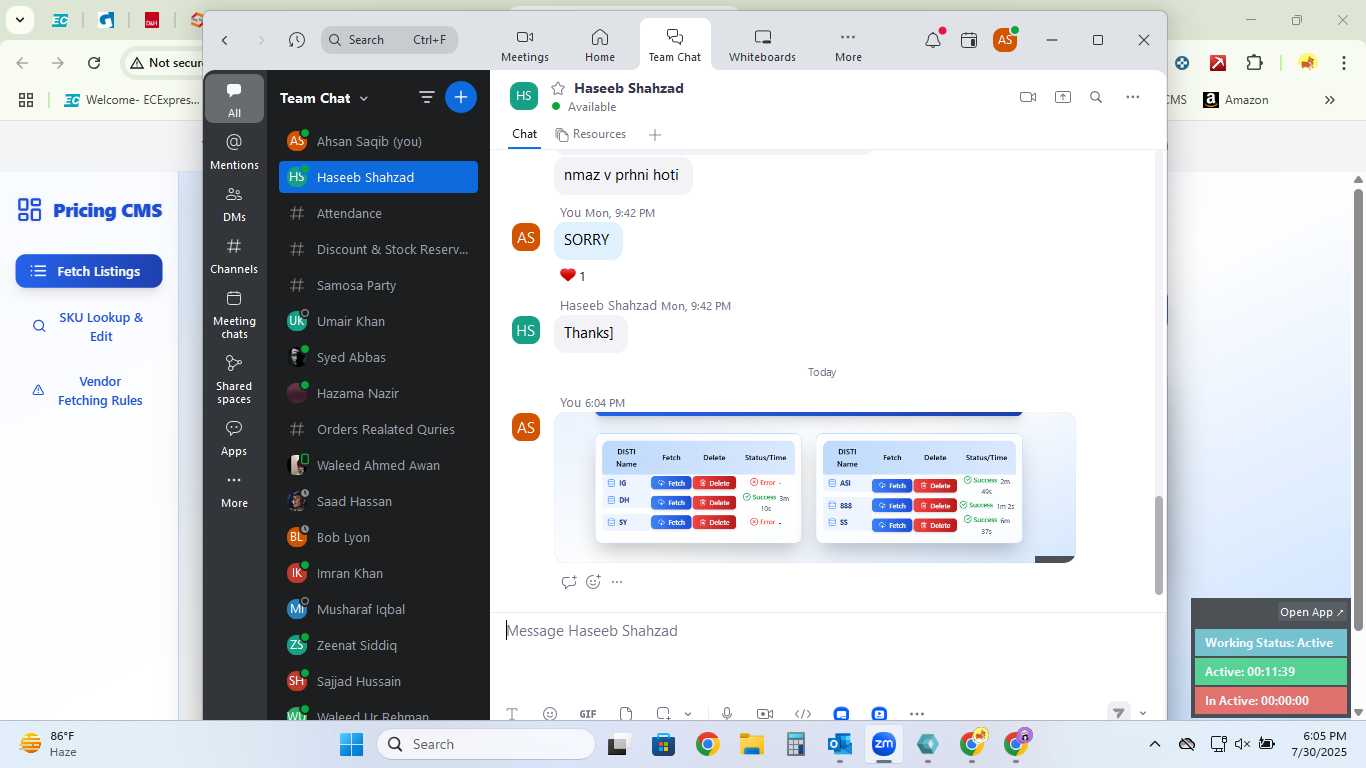Open the Orders Realated Quries channel
Screen dimensions: 1366x768
coord(378,429)
